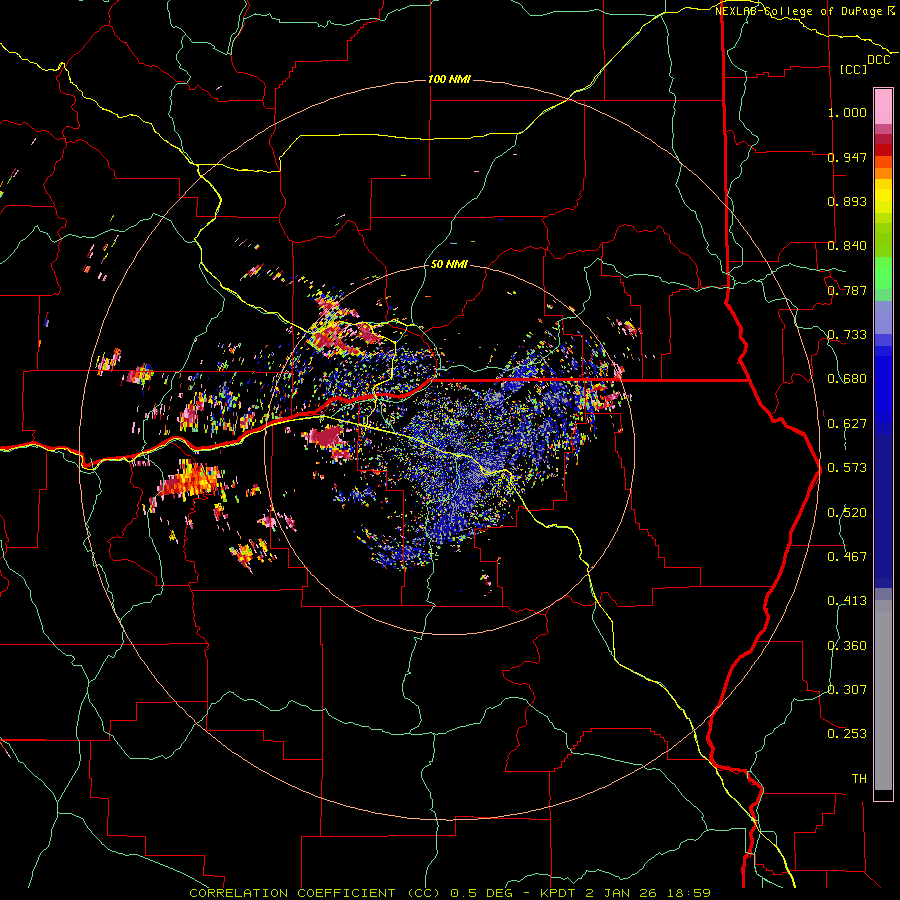Viewport: 900px width, 900px height.
Task: Click the 0.5 DEG elevation text in the caption
Action: coord(482,893)
